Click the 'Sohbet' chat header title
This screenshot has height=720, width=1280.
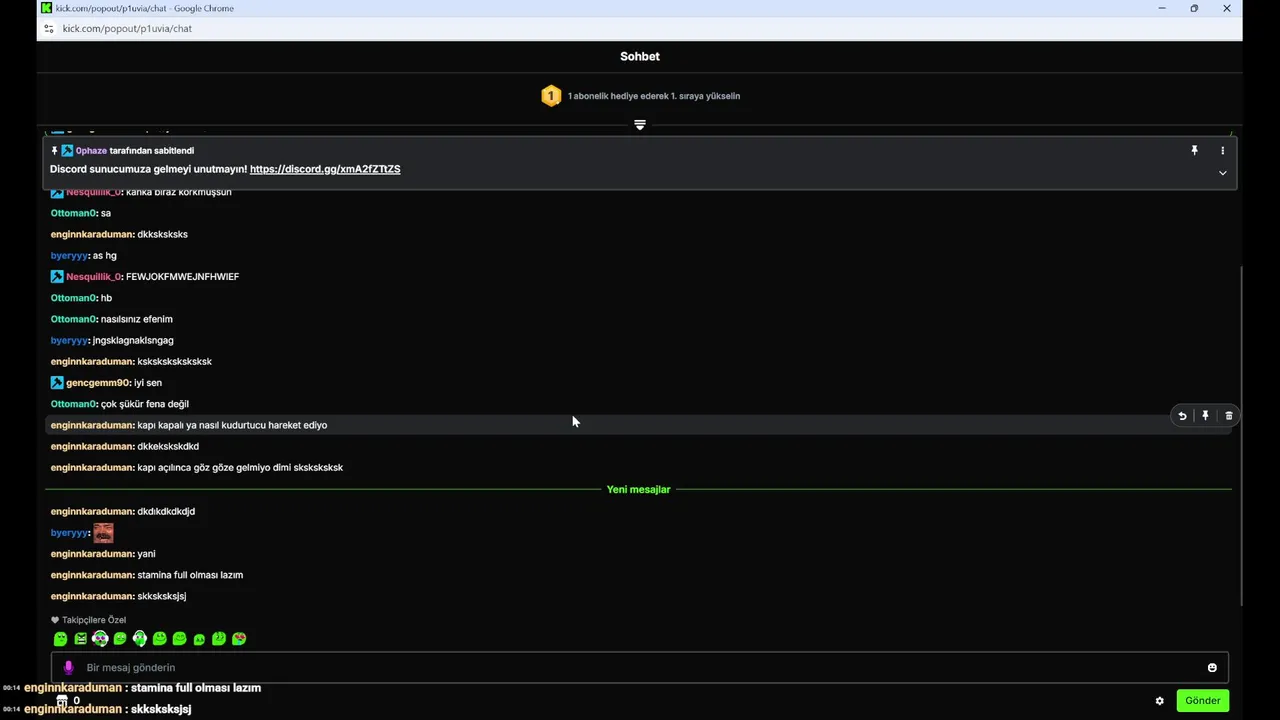click(640, 57)
